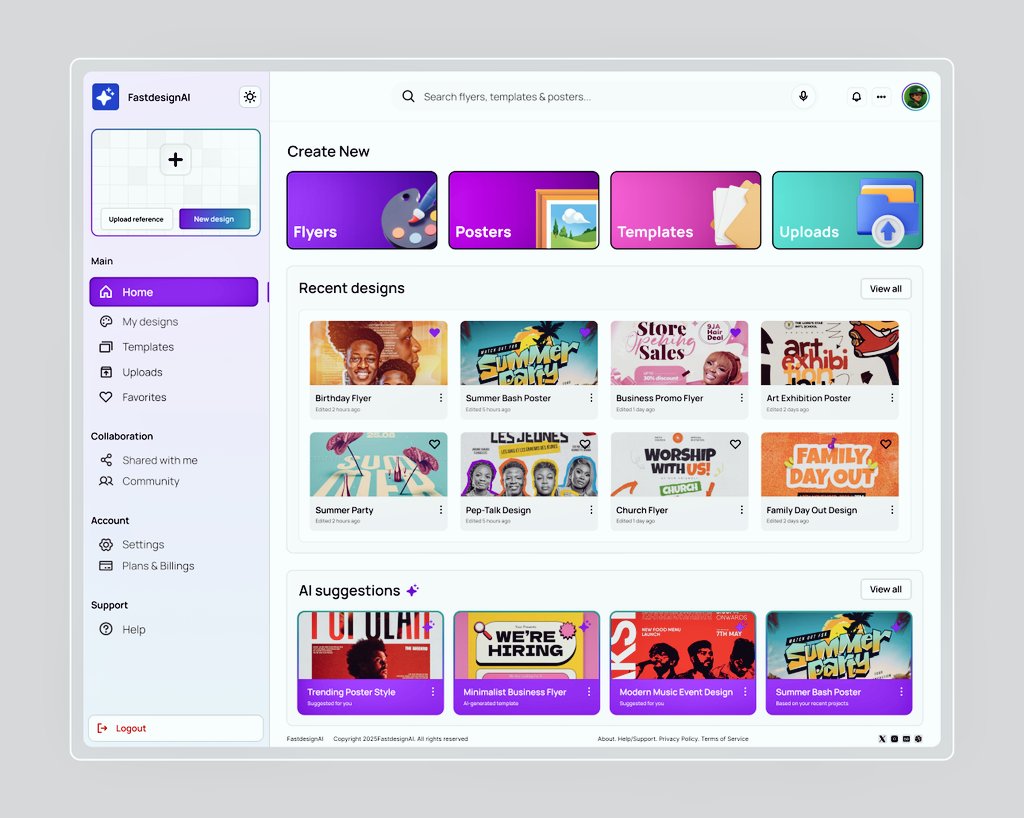Viewport: 1024px width, 818px height.
Task: Select the Flyers create card
Action: (362, 210)
